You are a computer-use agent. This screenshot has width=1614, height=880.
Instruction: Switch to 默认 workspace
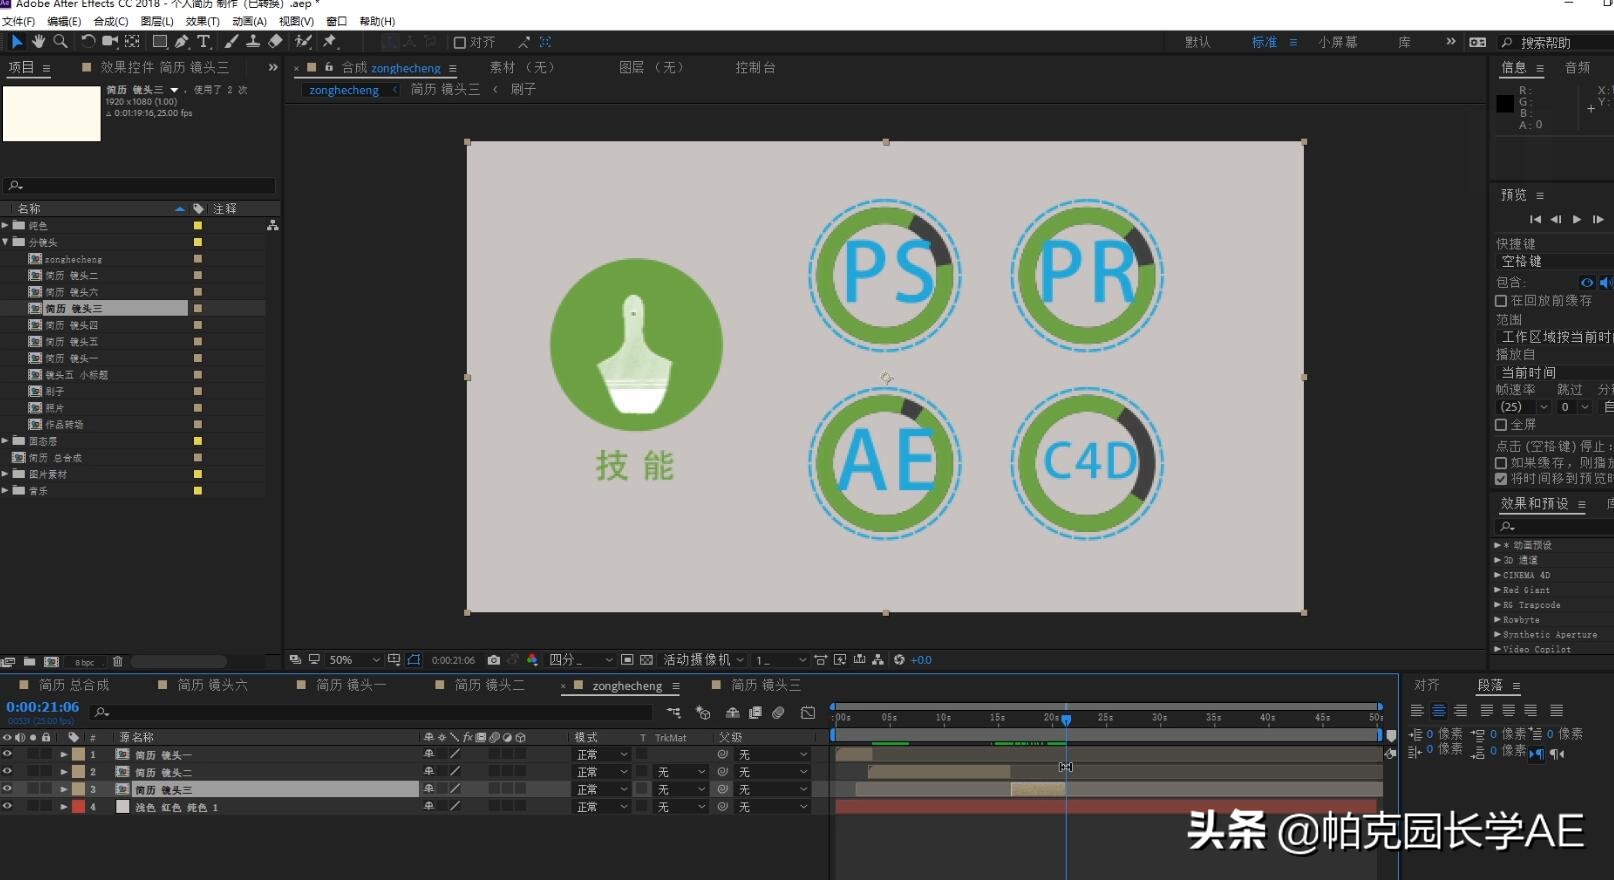click(1197, 42)
